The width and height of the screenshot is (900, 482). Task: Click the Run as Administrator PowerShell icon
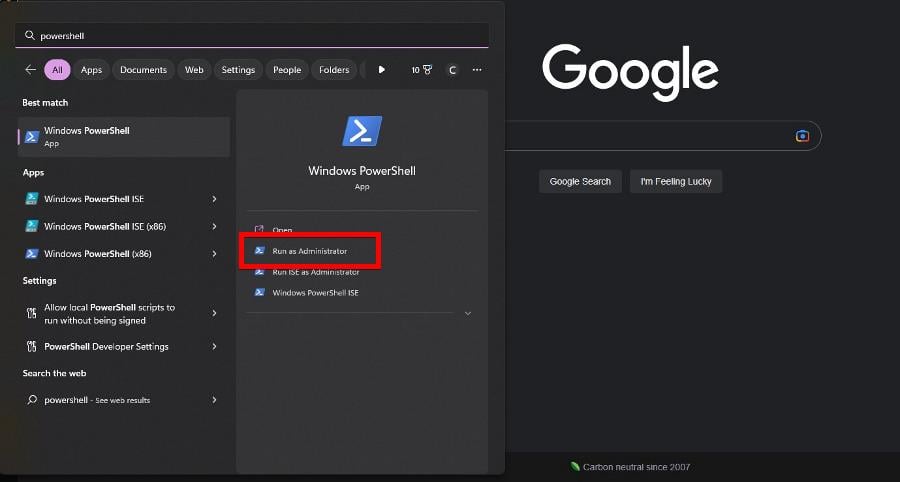point(260,251)
